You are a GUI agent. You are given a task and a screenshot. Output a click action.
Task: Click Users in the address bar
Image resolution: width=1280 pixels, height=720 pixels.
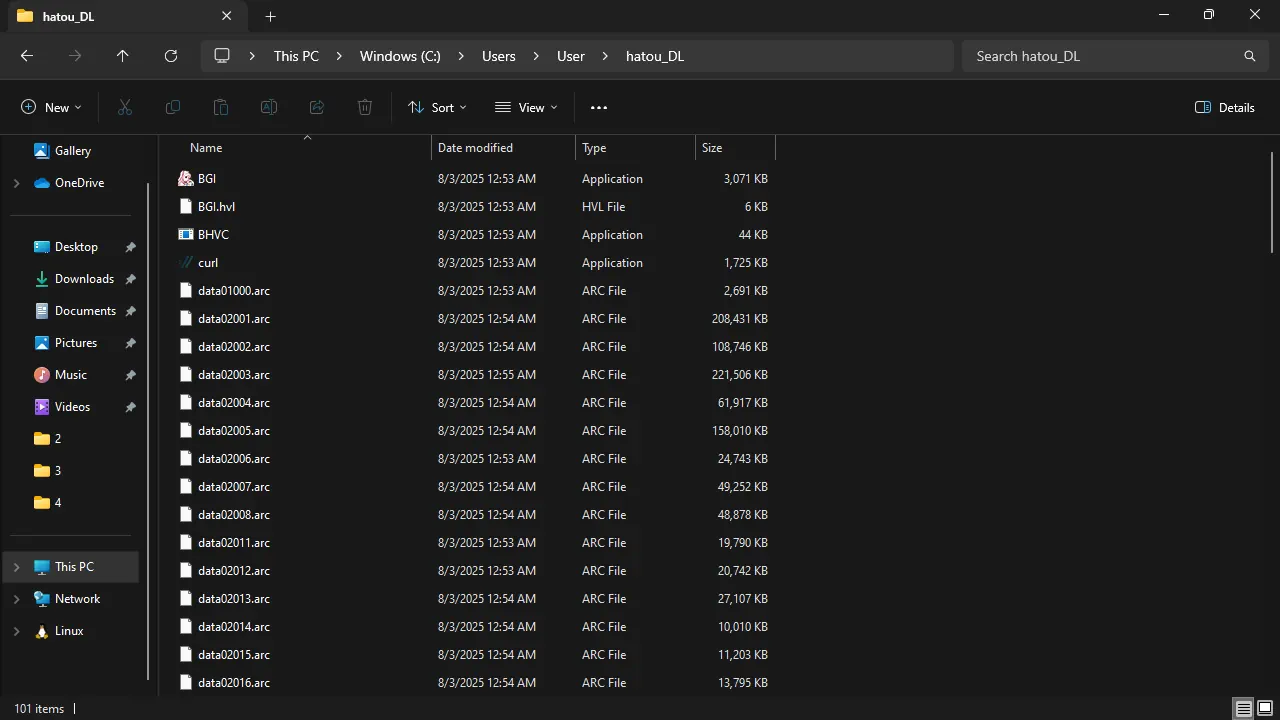click(x=499, y=56)
